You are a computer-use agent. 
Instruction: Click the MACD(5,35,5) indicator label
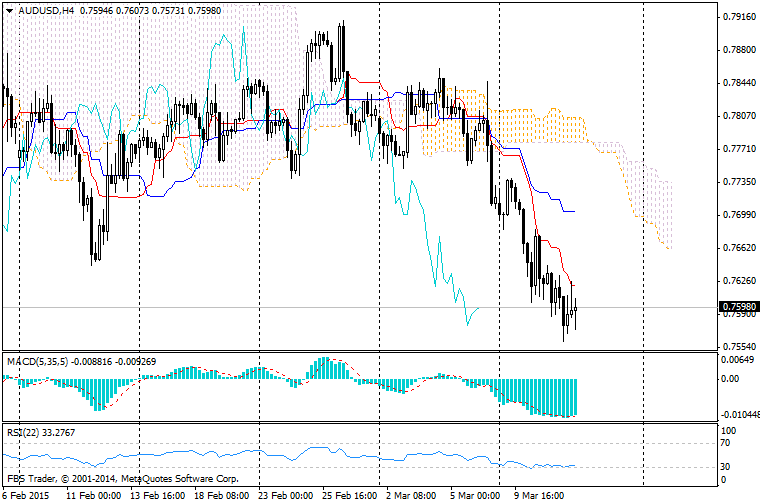37,359
